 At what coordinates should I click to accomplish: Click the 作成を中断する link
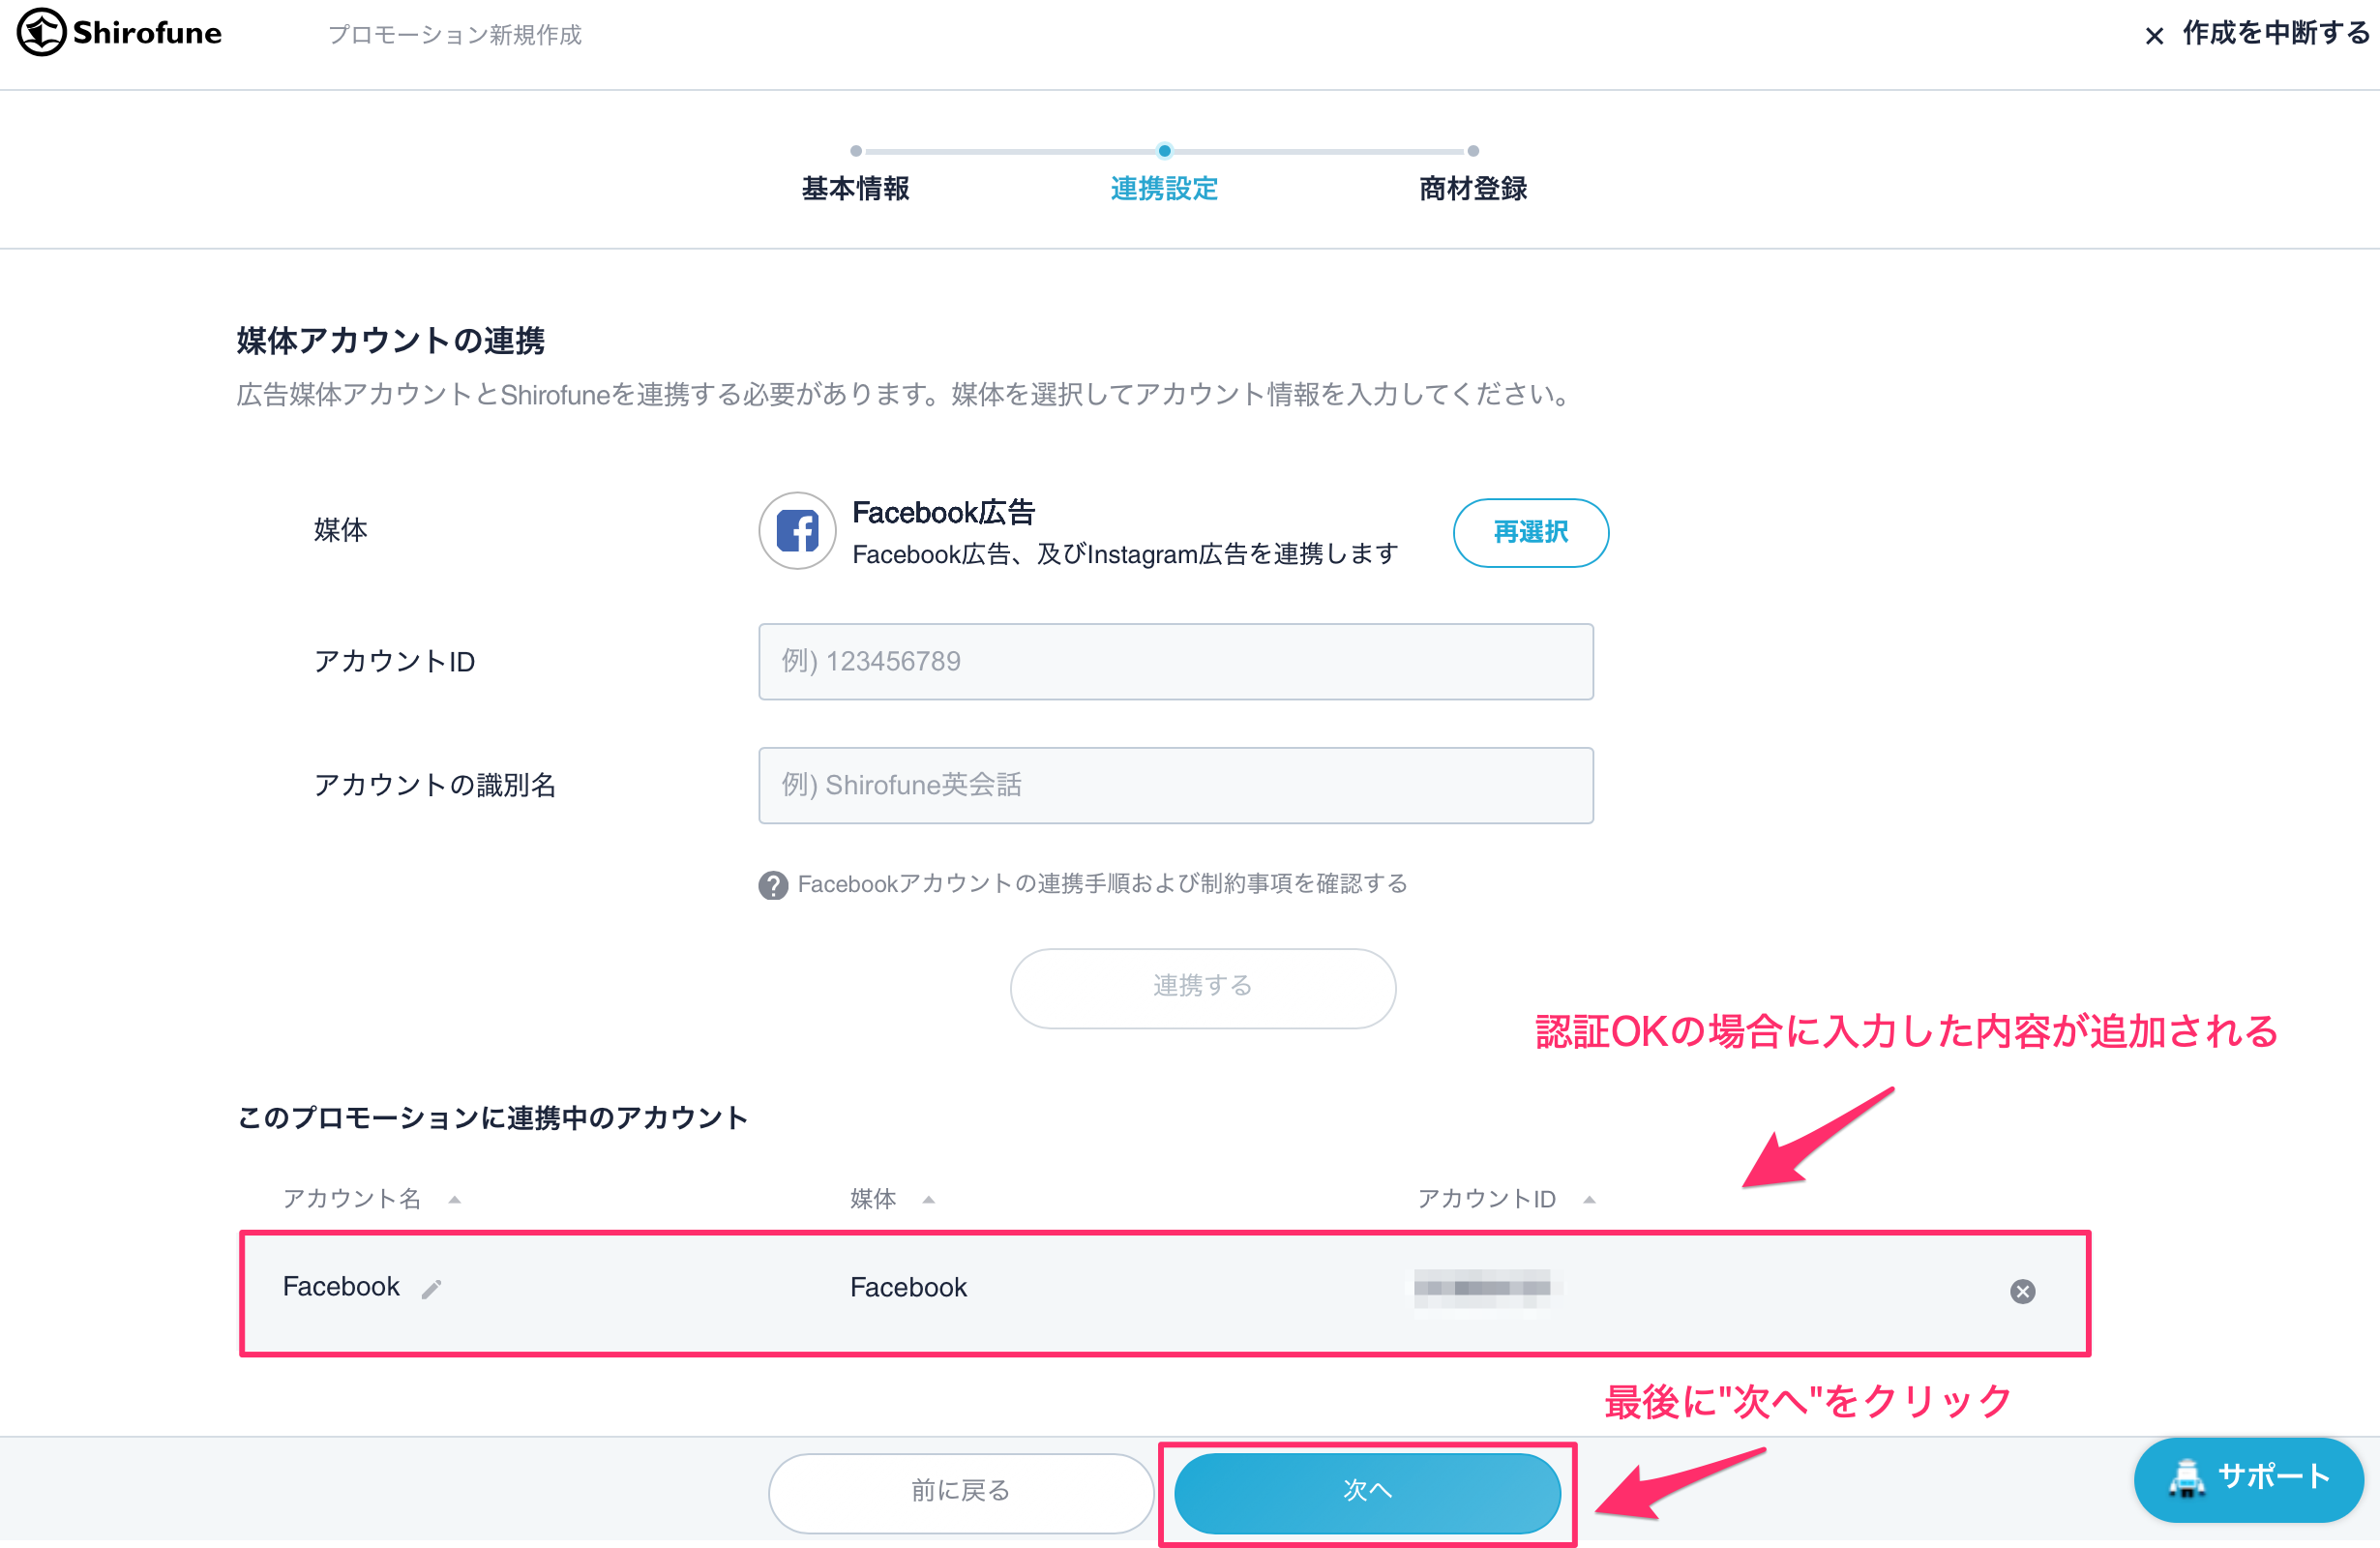pyautogui.click(x=2275, y=34)
